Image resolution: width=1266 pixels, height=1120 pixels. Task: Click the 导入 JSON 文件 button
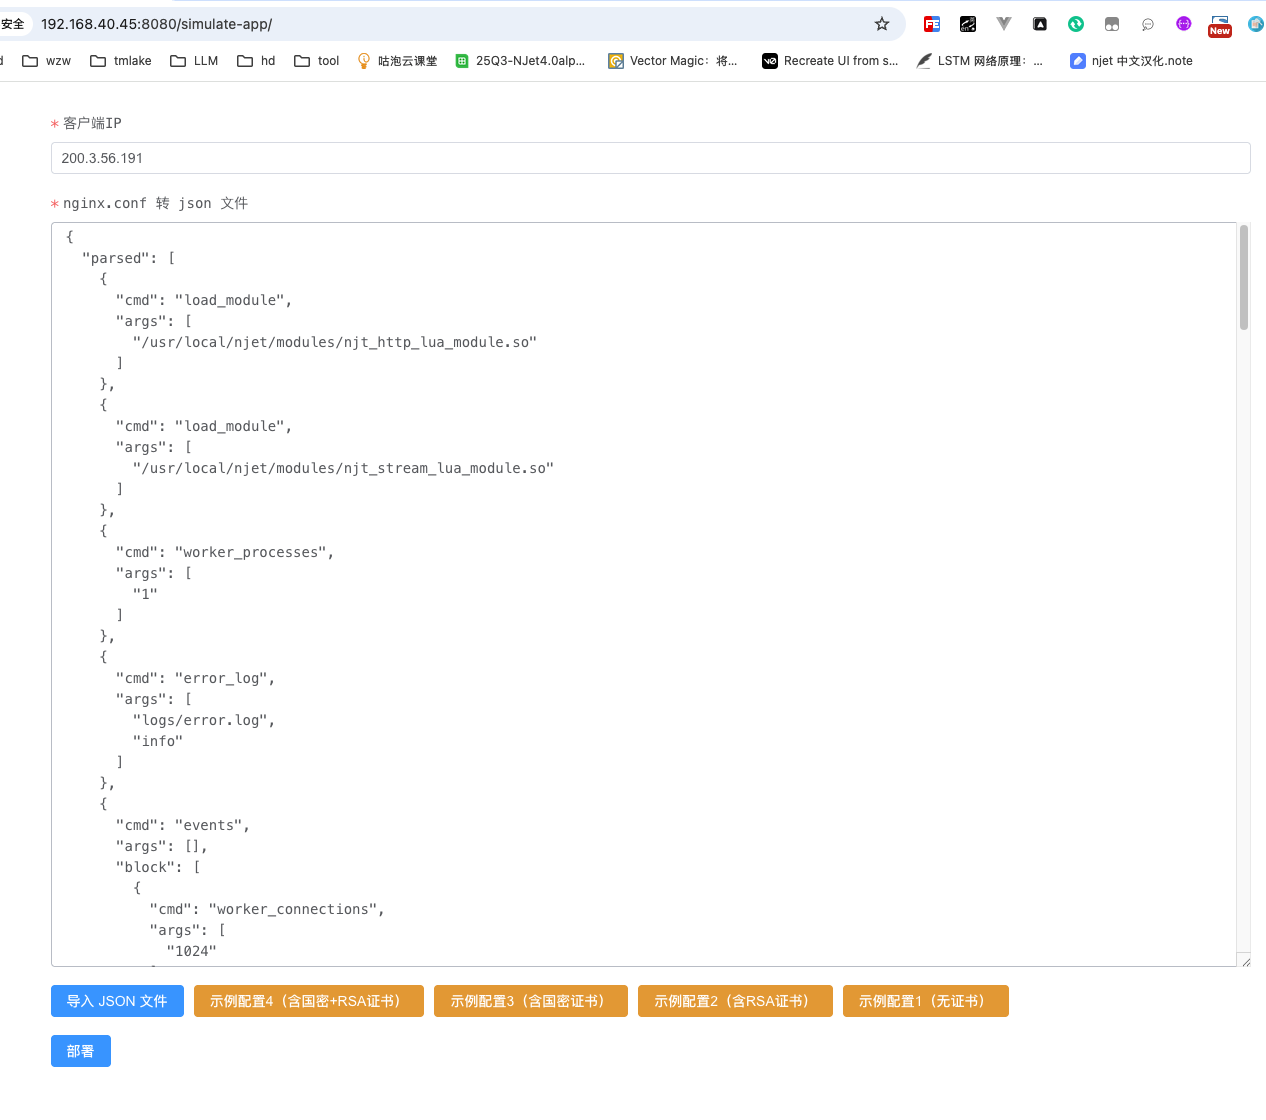click(117, 1001)
